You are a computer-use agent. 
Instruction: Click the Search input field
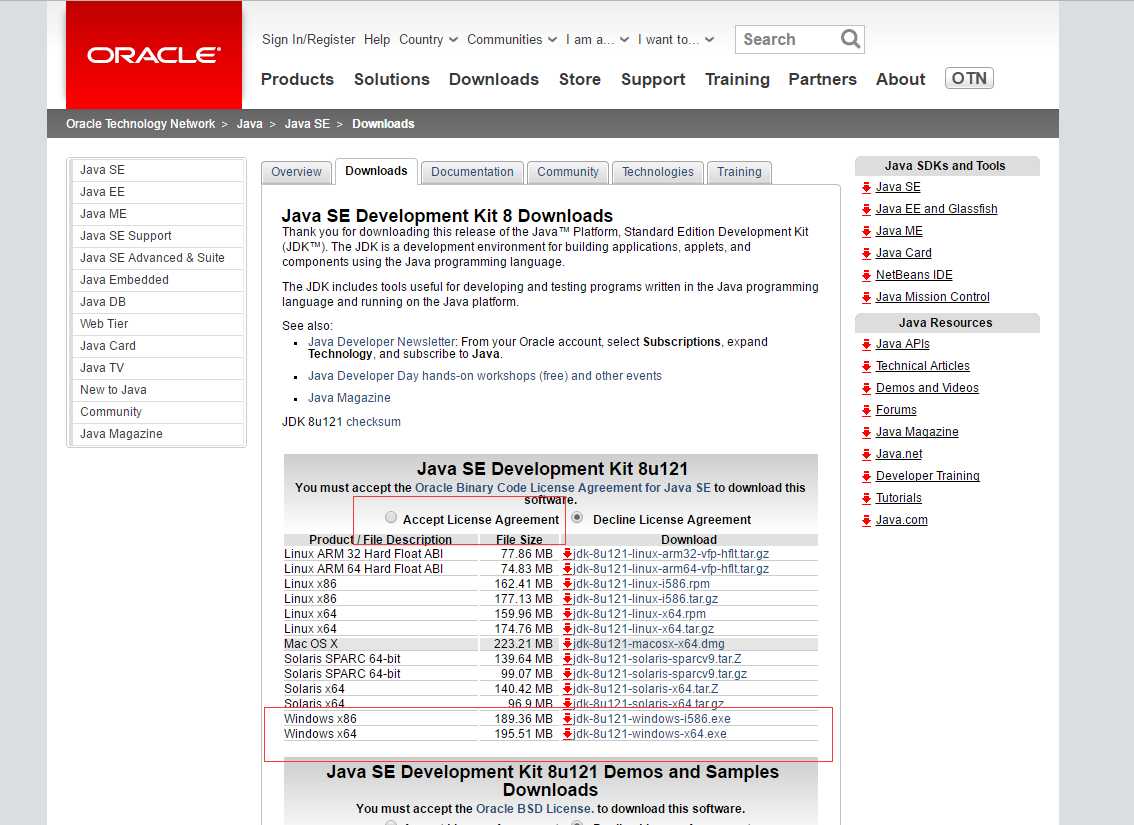(x=788, y=39)
